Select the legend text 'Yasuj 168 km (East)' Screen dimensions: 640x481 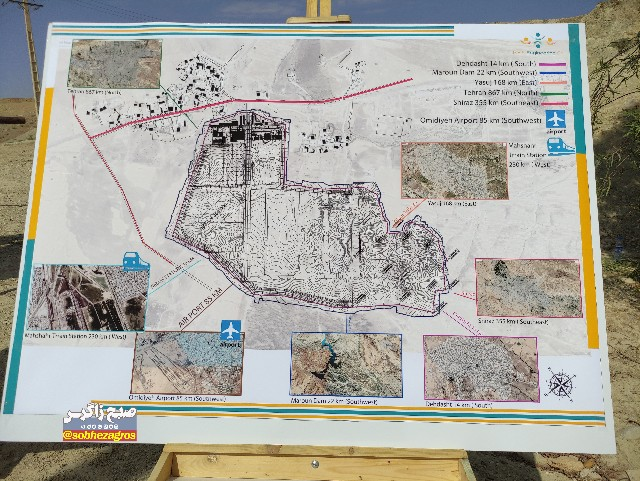[x=504, y=82]
